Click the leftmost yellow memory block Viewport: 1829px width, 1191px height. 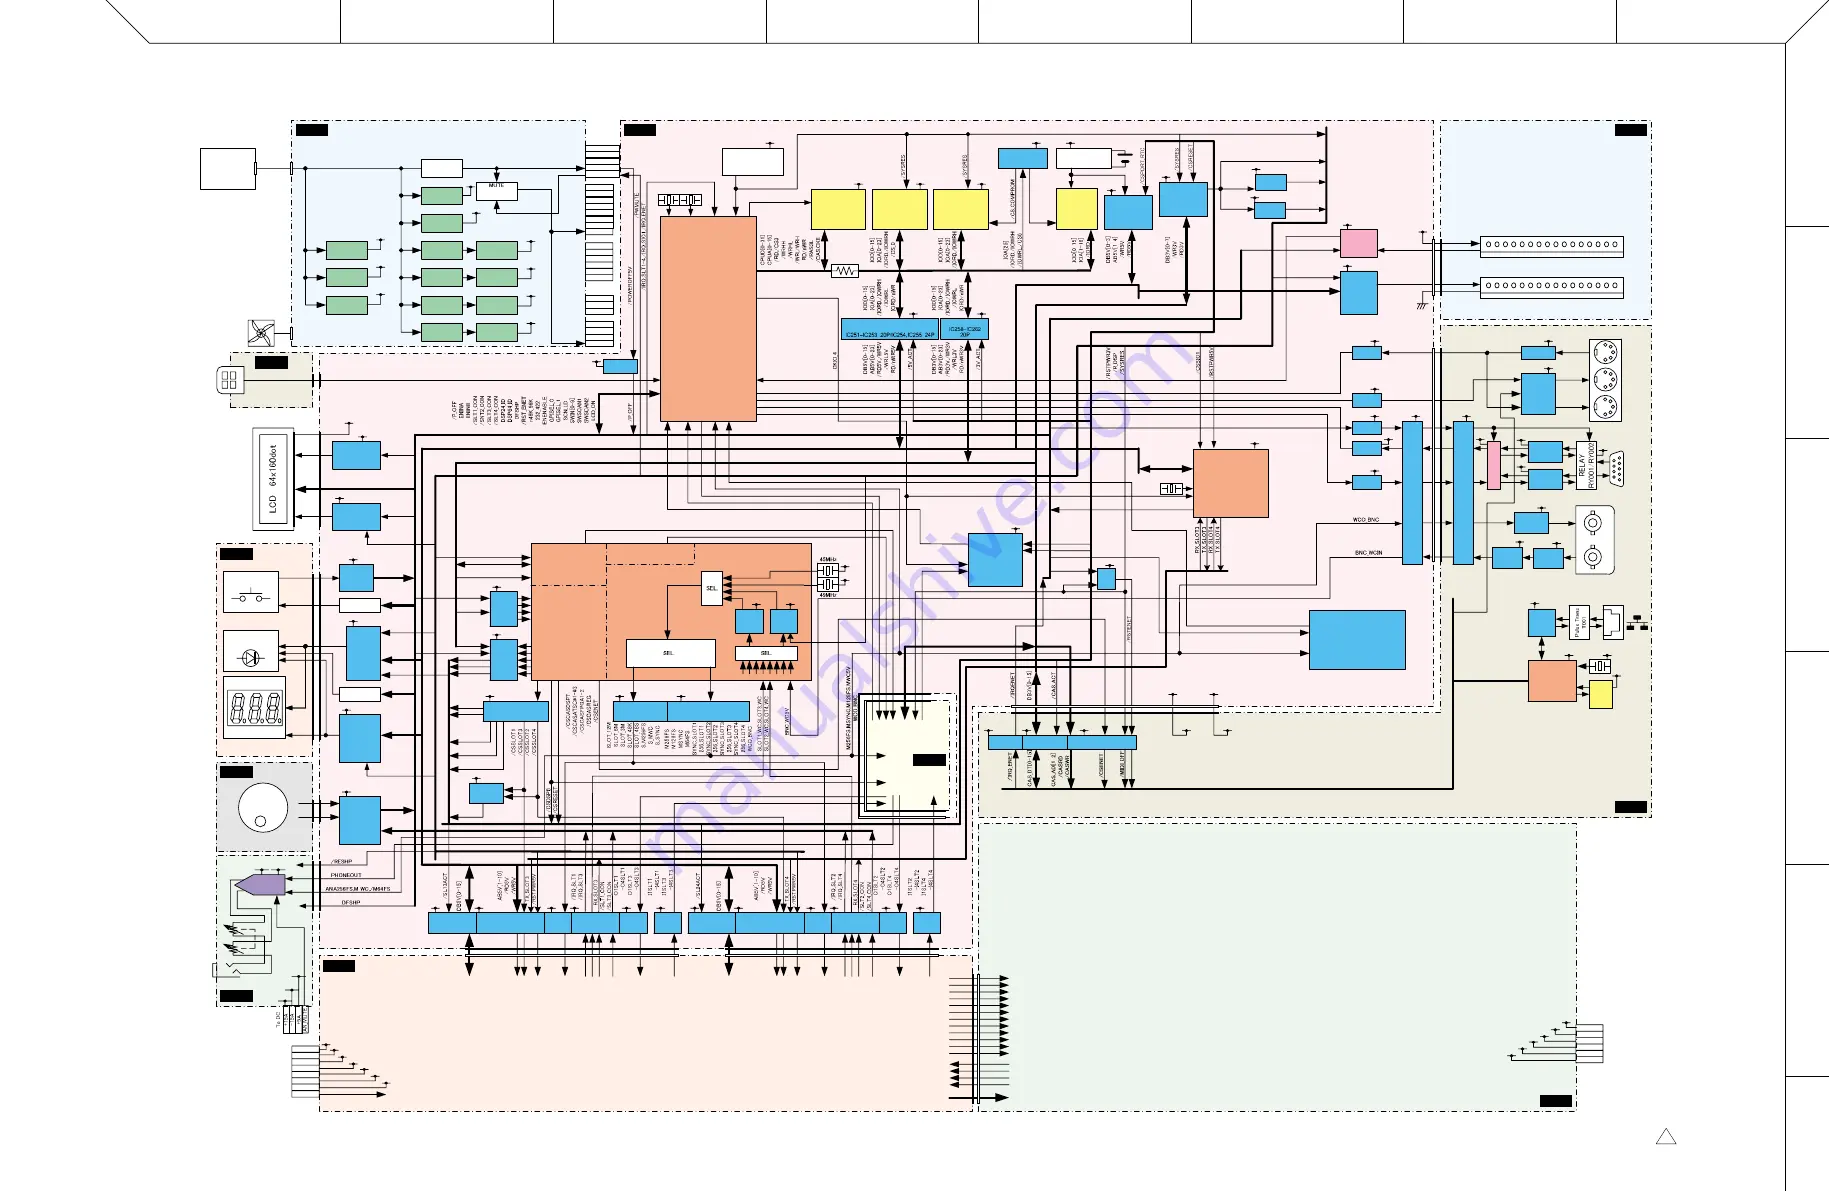click(838, 209)
